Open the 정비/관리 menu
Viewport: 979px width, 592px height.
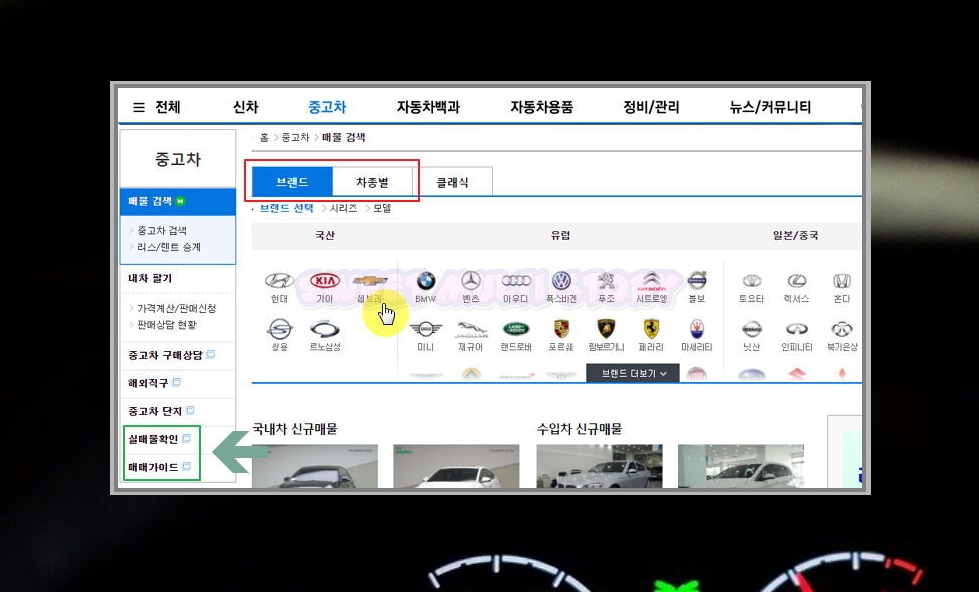click(x=651, y=107)
